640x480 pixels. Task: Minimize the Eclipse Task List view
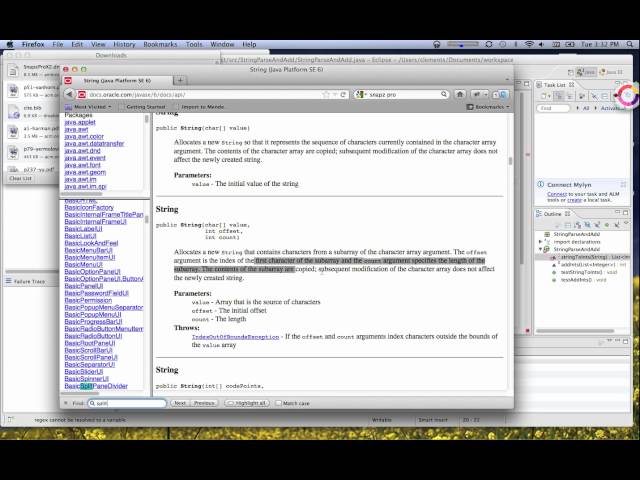click(x=618, y=83)
